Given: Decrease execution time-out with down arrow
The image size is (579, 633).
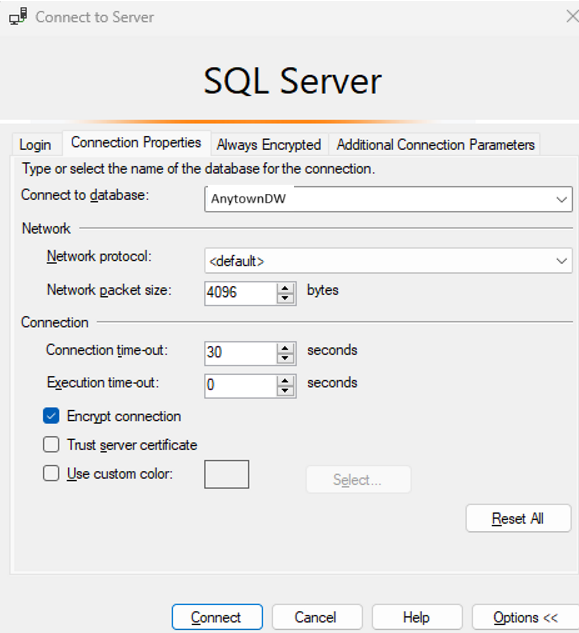Looking at the screenshot, I should pos(285,391).
